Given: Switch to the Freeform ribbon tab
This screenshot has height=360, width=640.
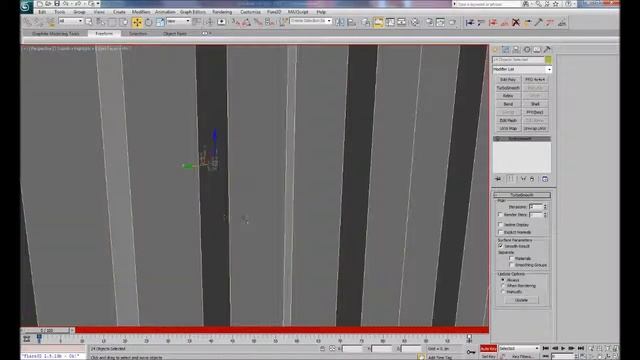Looking at the screenshot, I should (x=104, y=33).
